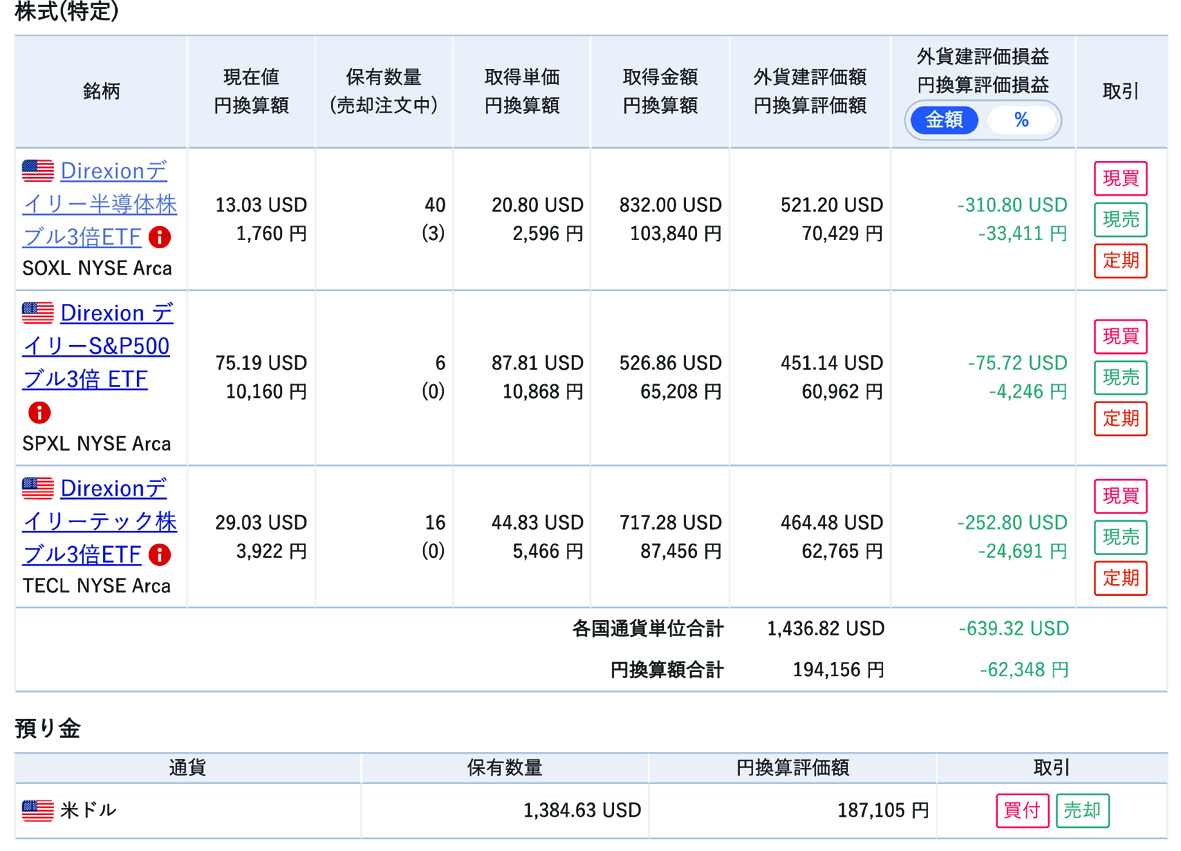1181x851 pixels.
Task: Click SPXL NYSE Arca ticker text
Action: (96, 444)
